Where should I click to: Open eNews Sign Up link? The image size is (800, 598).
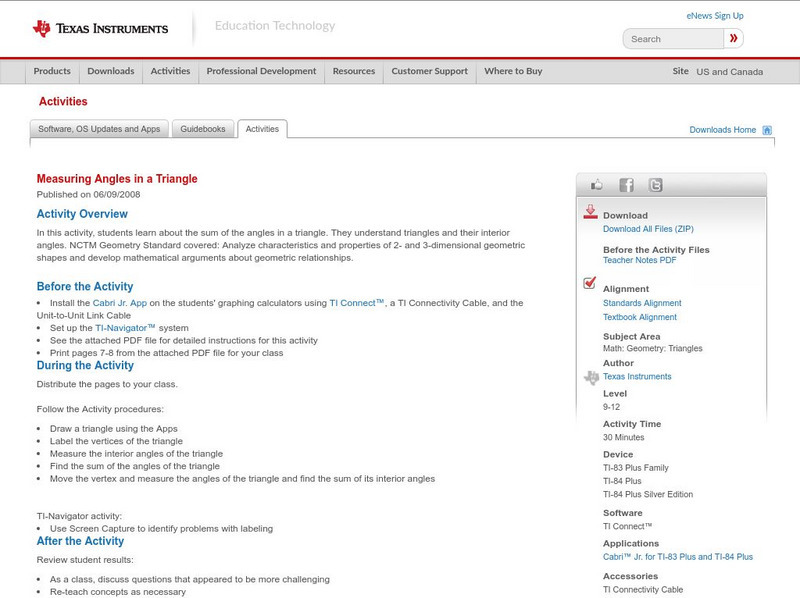pyautogui.click(x=715, y=16)
